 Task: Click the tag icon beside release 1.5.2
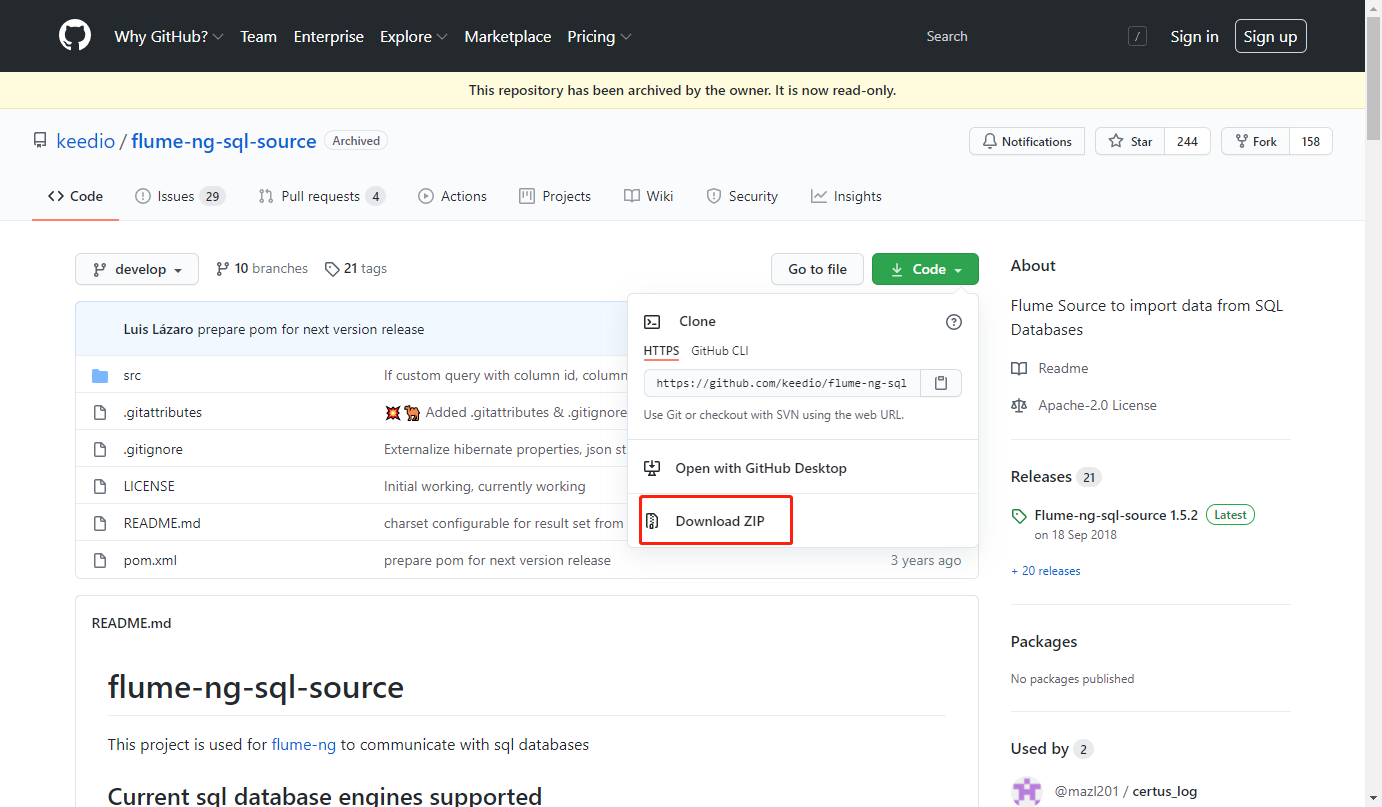pos(1019,515)
